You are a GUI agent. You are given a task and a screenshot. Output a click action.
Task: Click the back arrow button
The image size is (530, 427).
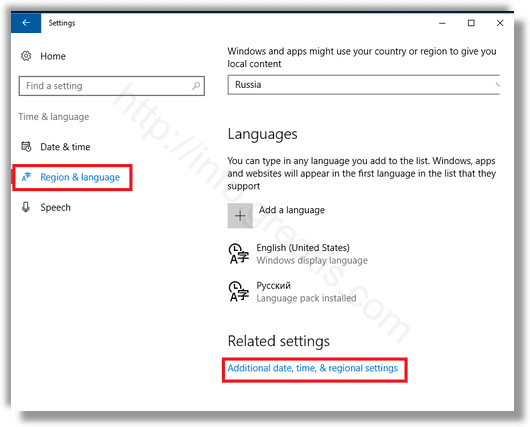(26, 23)
